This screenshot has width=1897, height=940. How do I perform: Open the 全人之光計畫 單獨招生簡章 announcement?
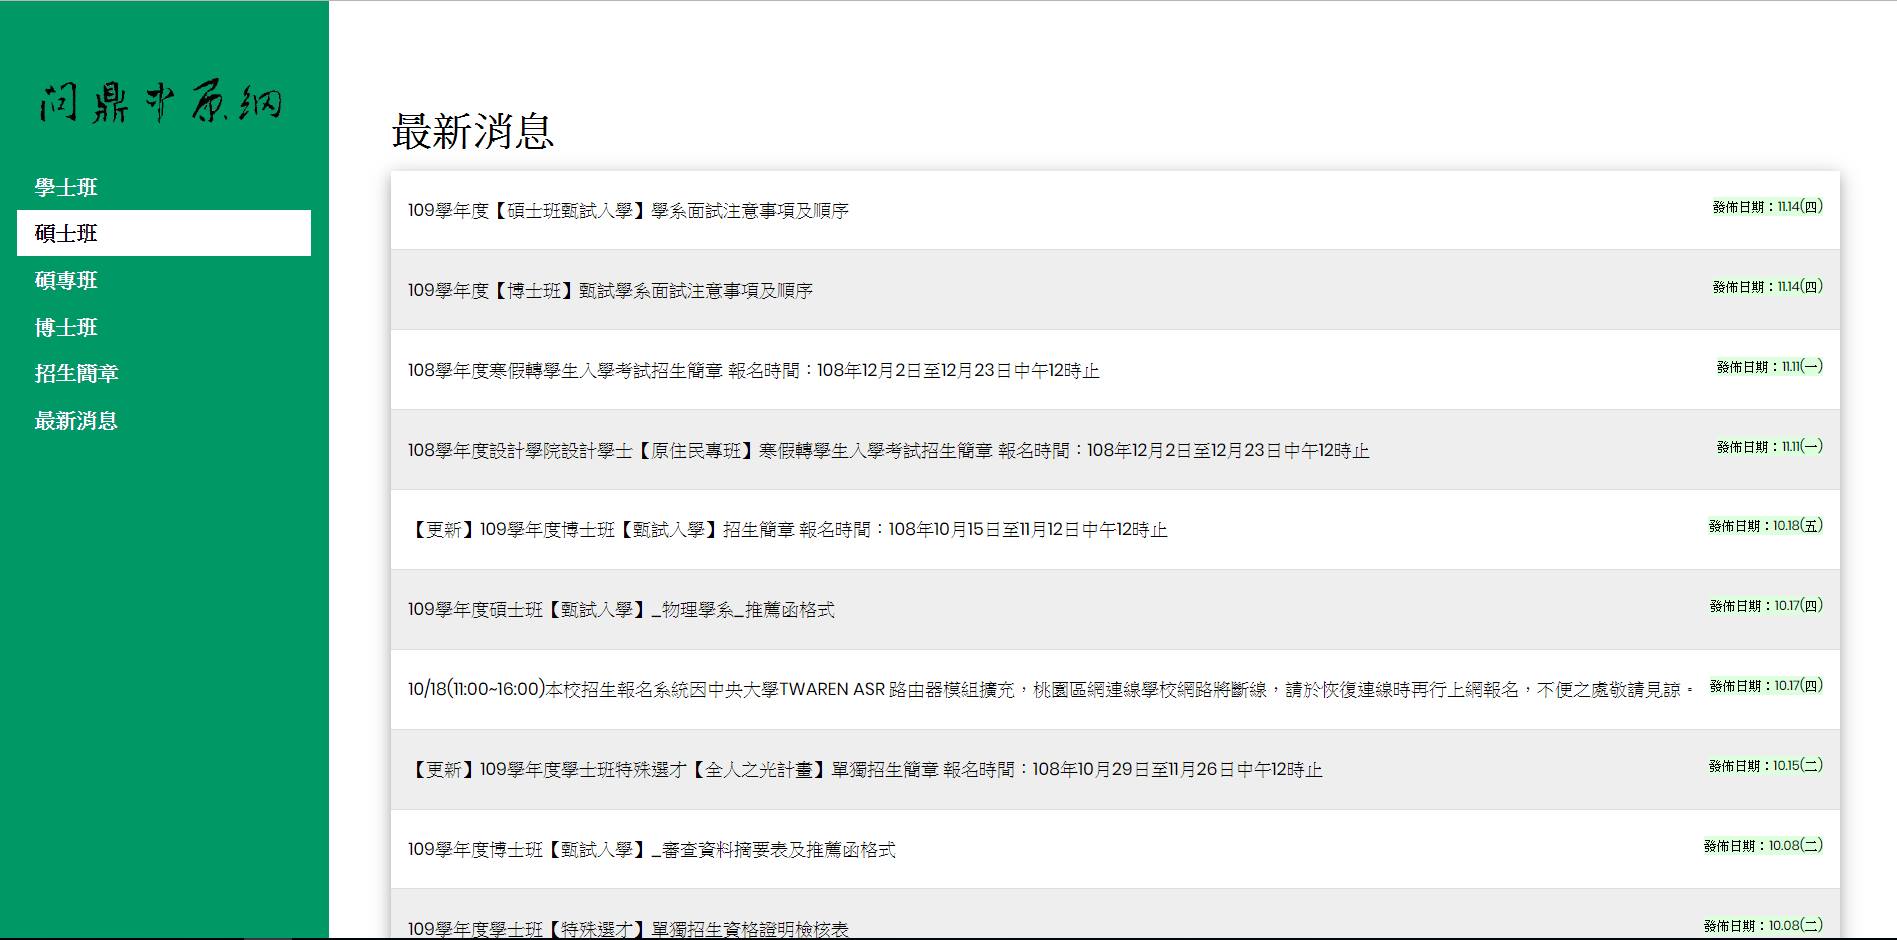tap(865, 770)
